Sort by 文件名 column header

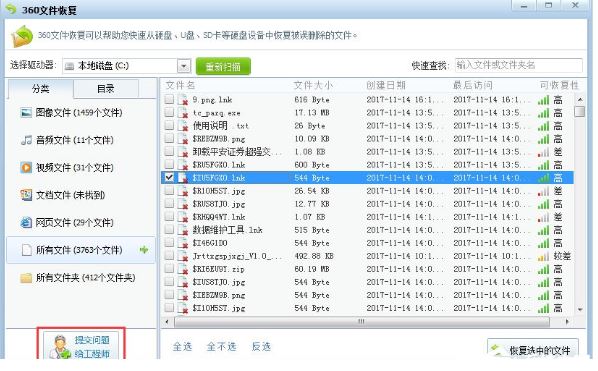[x=180, y=85]
